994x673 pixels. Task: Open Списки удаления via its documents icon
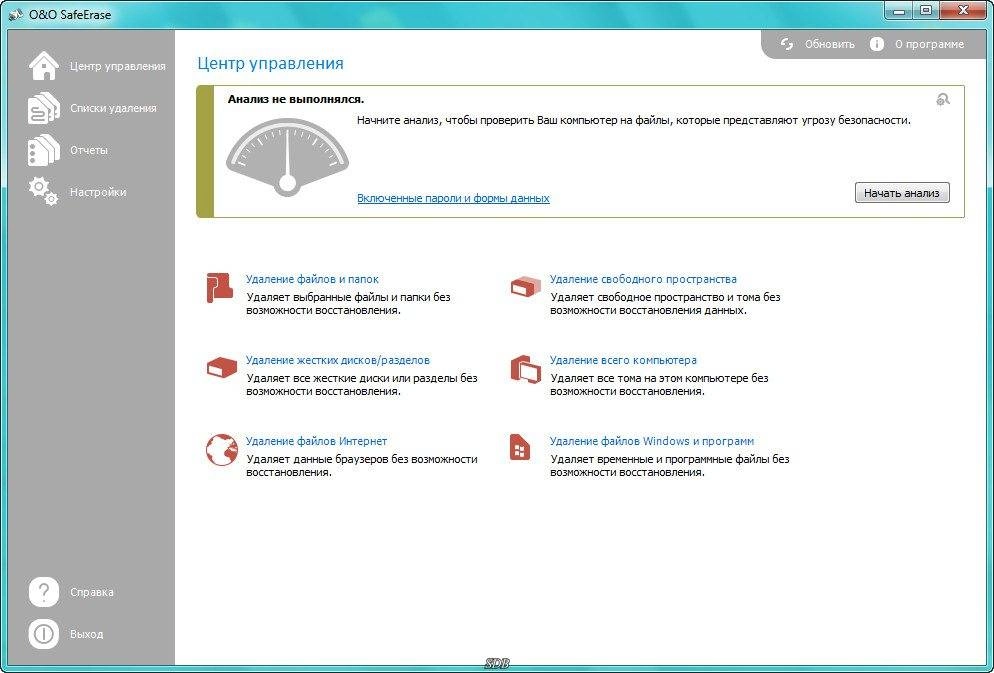coord(44,108)
